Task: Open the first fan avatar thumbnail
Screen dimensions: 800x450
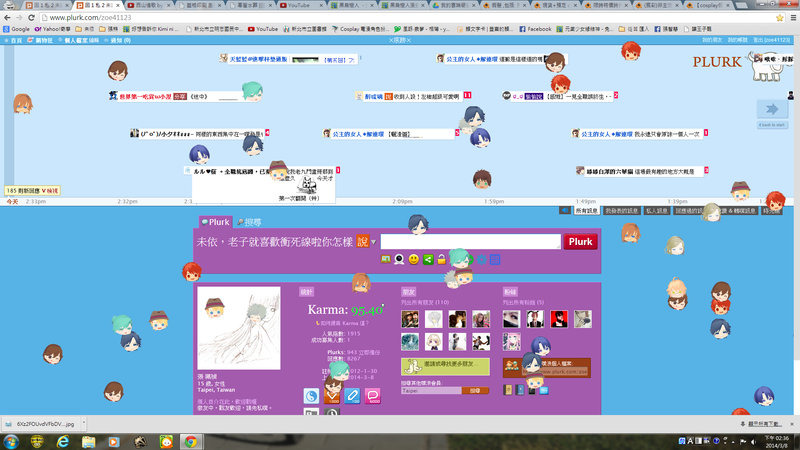Action: coord(511,319)
